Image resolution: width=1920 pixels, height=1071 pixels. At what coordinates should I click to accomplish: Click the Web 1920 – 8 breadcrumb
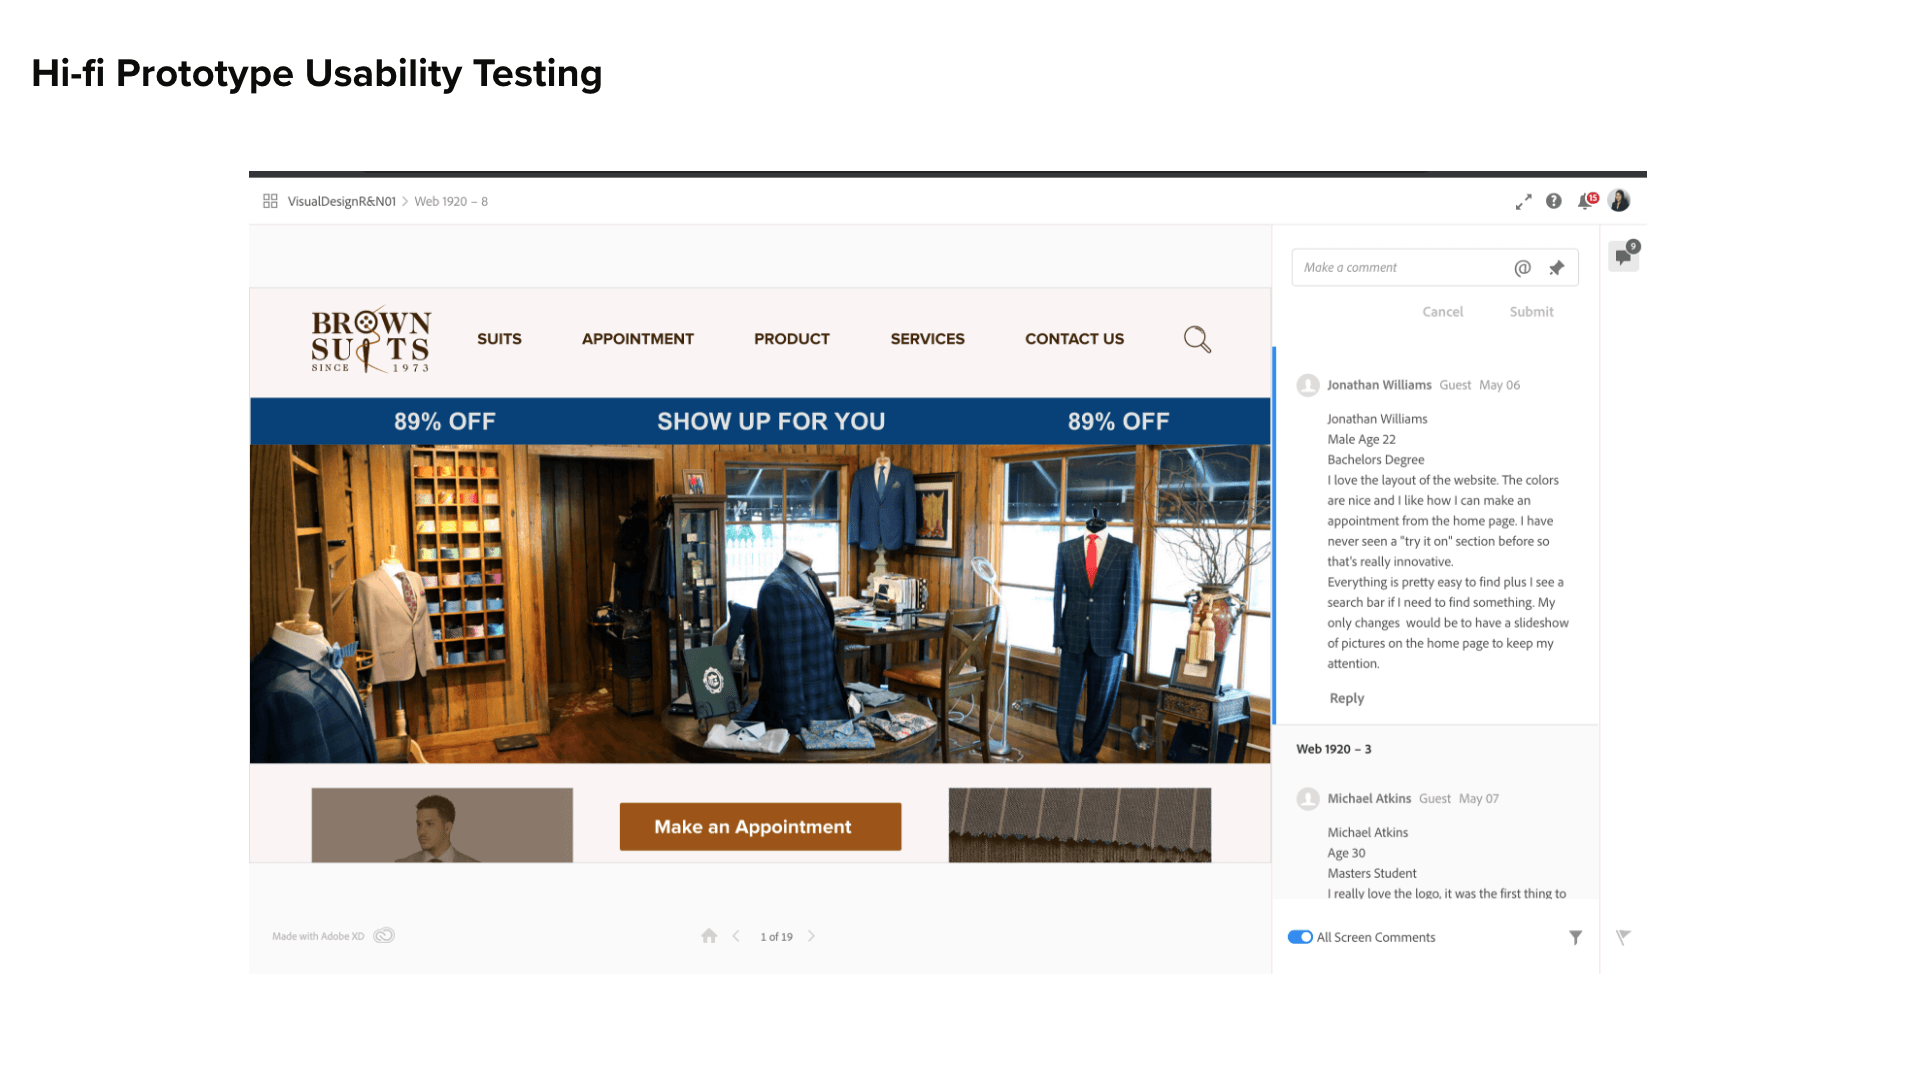coord(451,201)
